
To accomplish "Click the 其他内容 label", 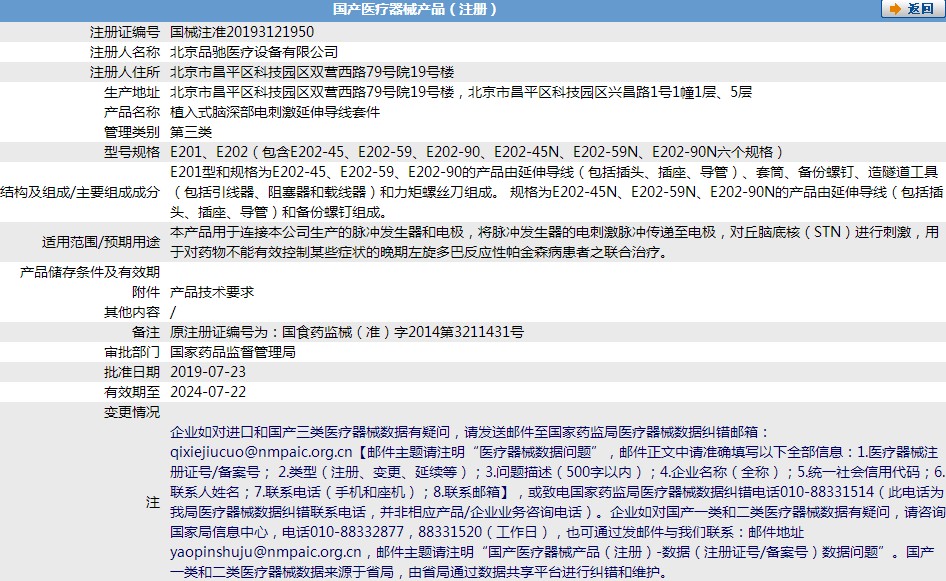I will click(132, 312).
